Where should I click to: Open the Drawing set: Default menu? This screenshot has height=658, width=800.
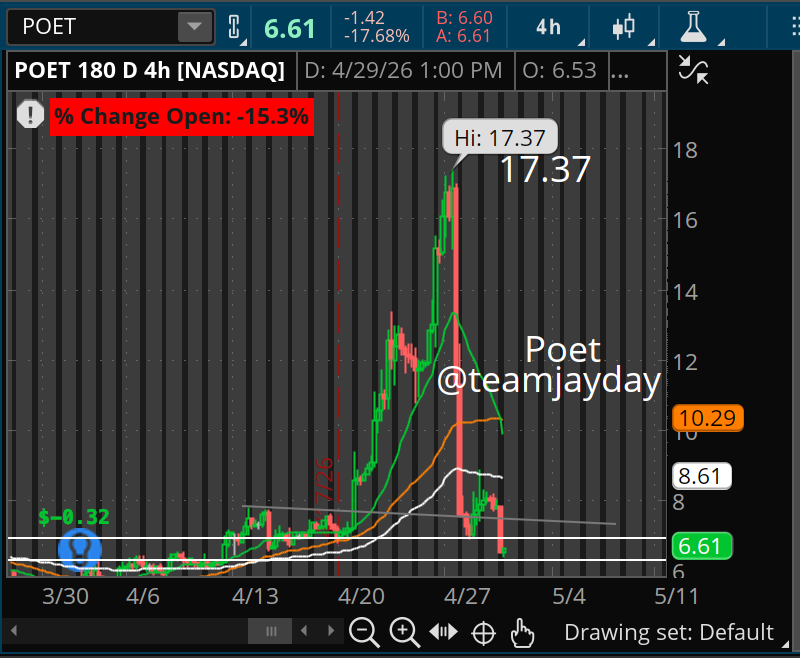pos(669,632)
